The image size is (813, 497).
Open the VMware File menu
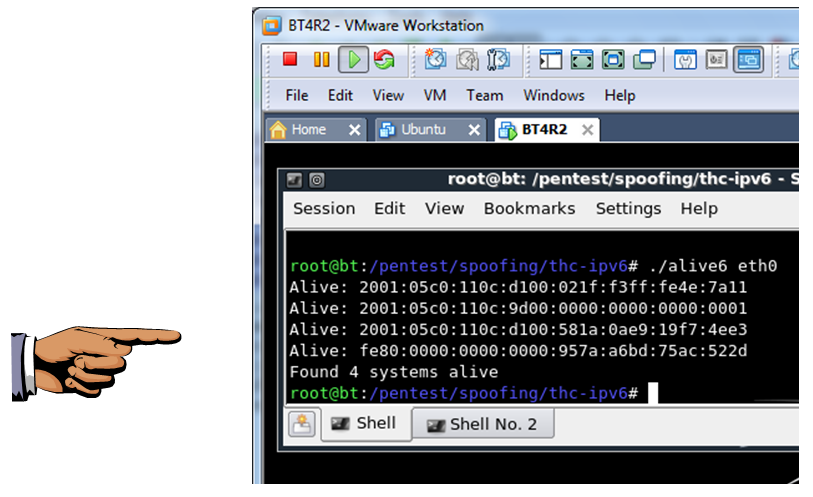click(297, 95)
